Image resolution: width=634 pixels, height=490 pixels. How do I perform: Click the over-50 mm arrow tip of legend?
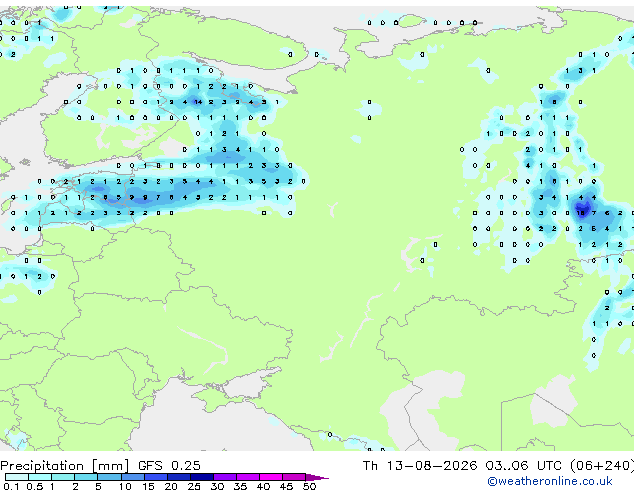point(317,477)
